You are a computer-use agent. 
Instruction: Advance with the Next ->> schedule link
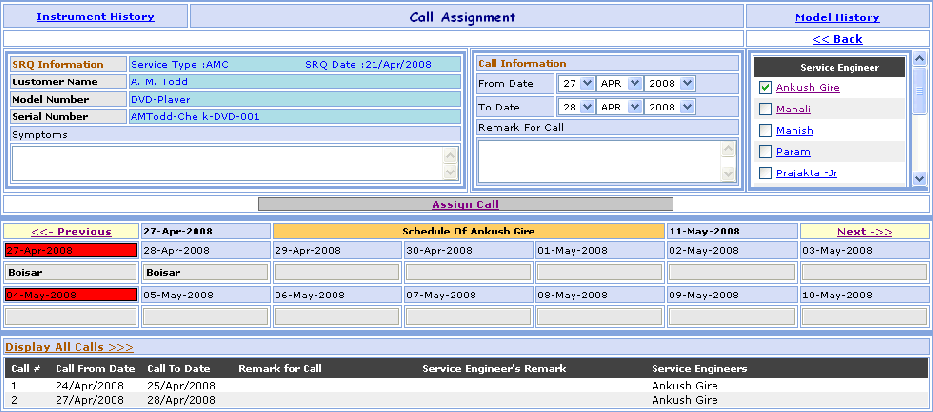point(864,231)
